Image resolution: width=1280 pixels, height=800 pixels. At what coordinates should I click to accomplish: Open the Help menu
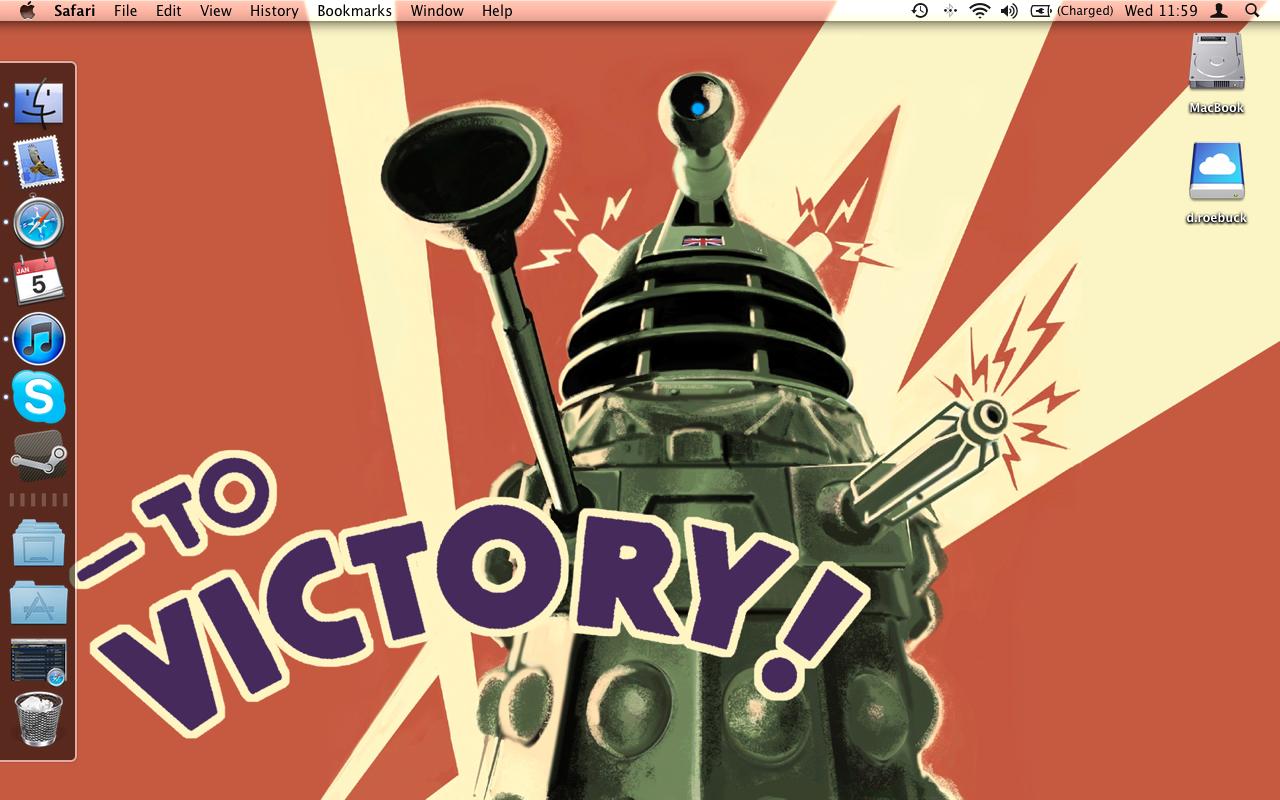tap(497, 10)
